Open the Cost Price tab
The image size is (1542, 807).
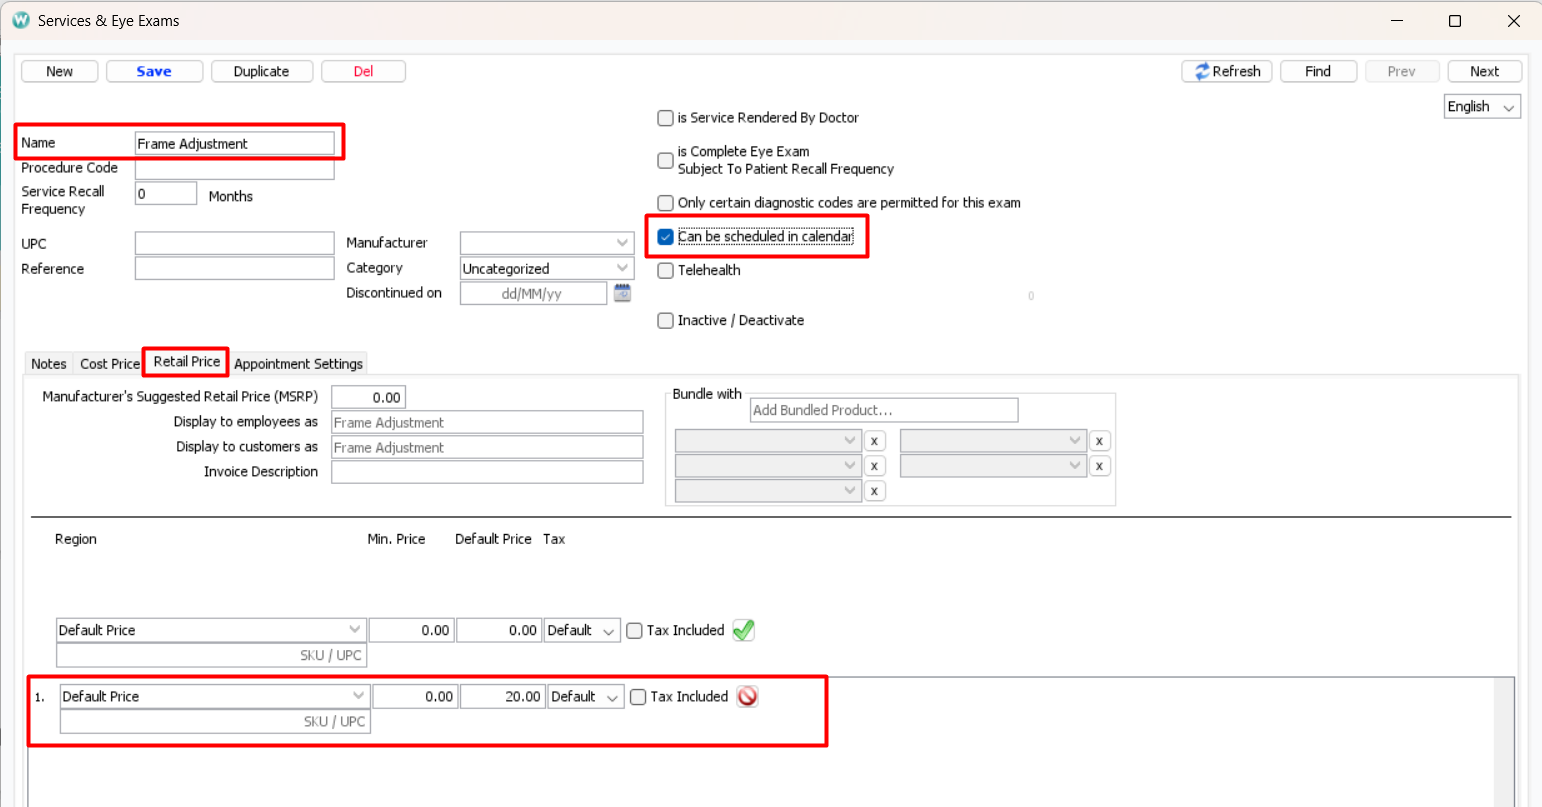(x=110, y=364)
